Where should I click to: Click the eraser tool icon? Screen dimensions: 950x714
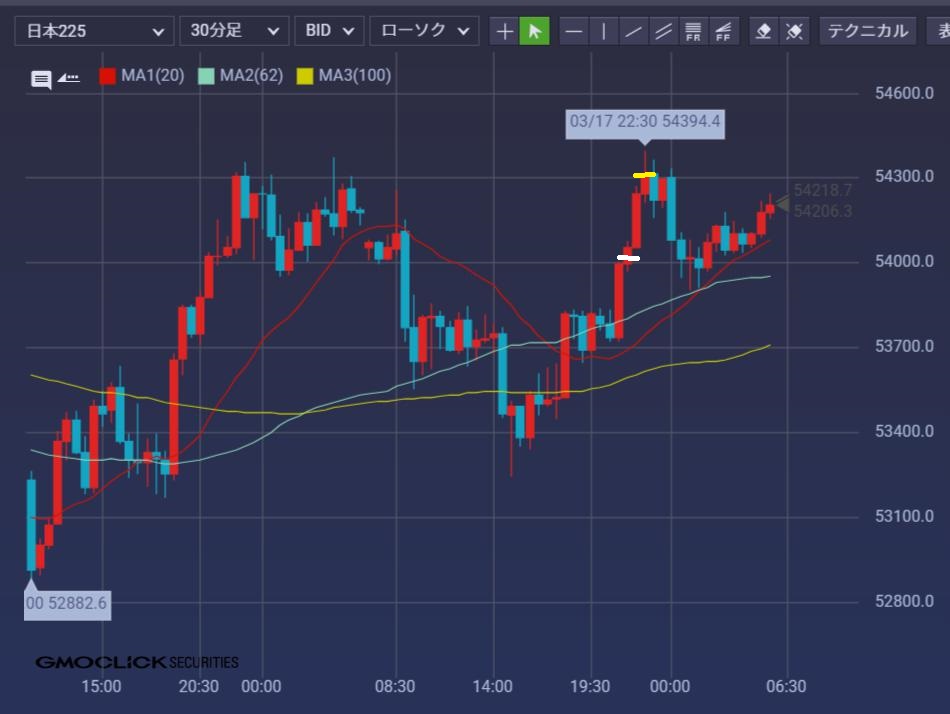(764, 31)
